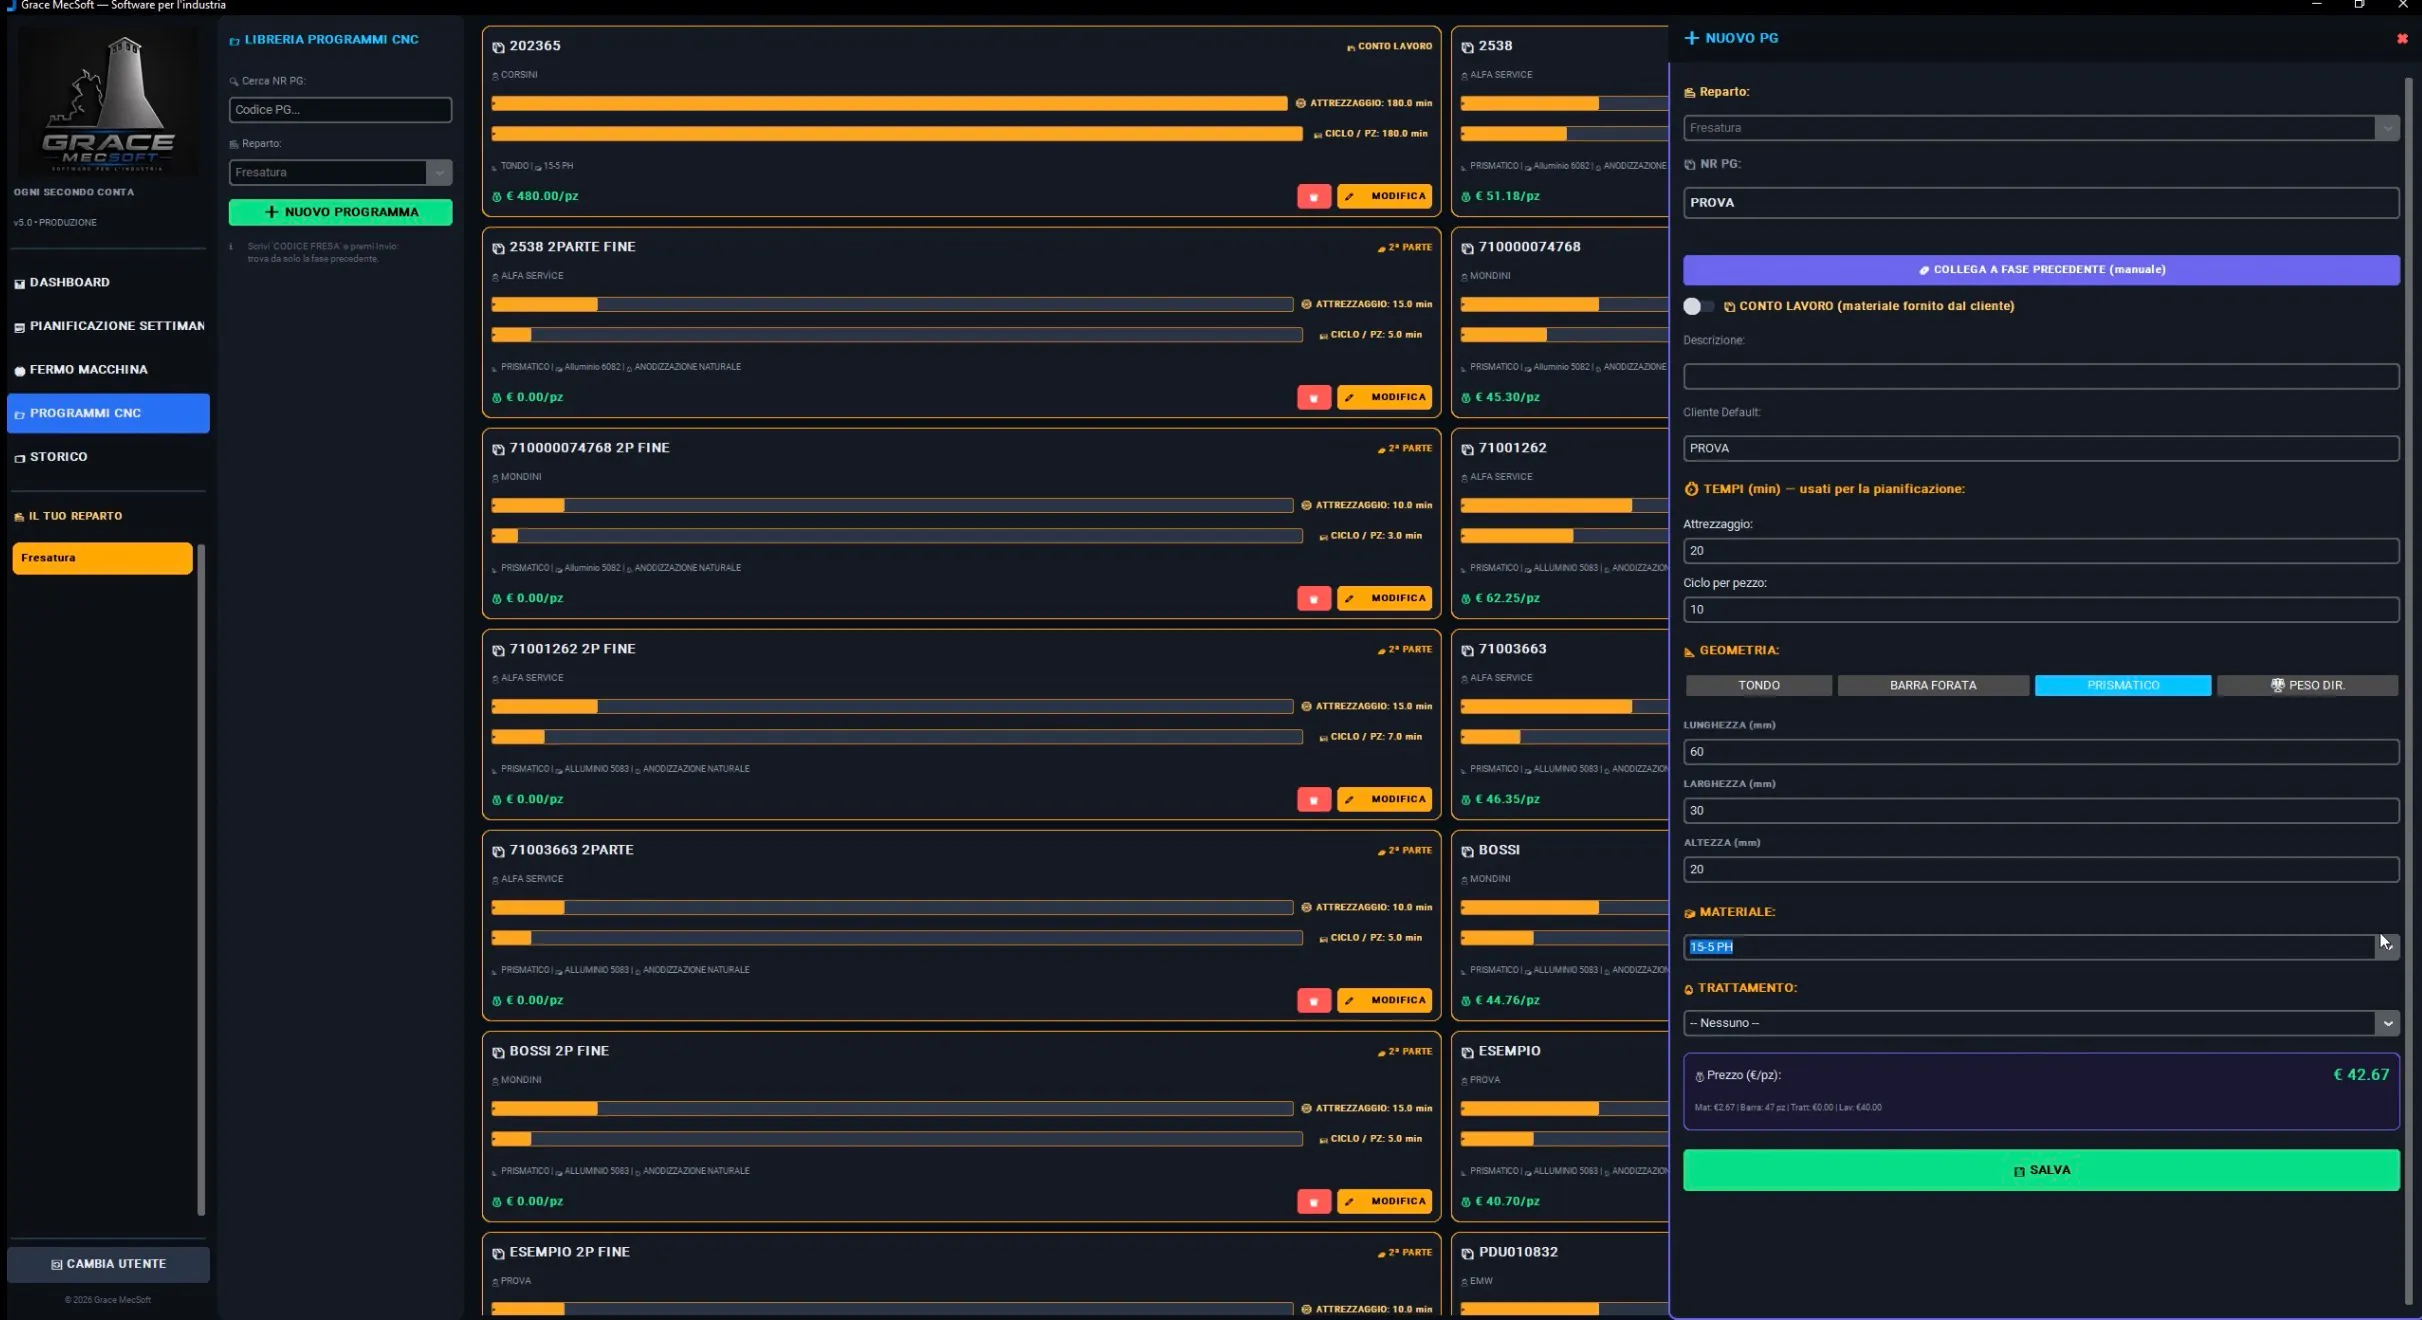Edit BOSSI 2P FINE via Modifica

point(1384,1202)
